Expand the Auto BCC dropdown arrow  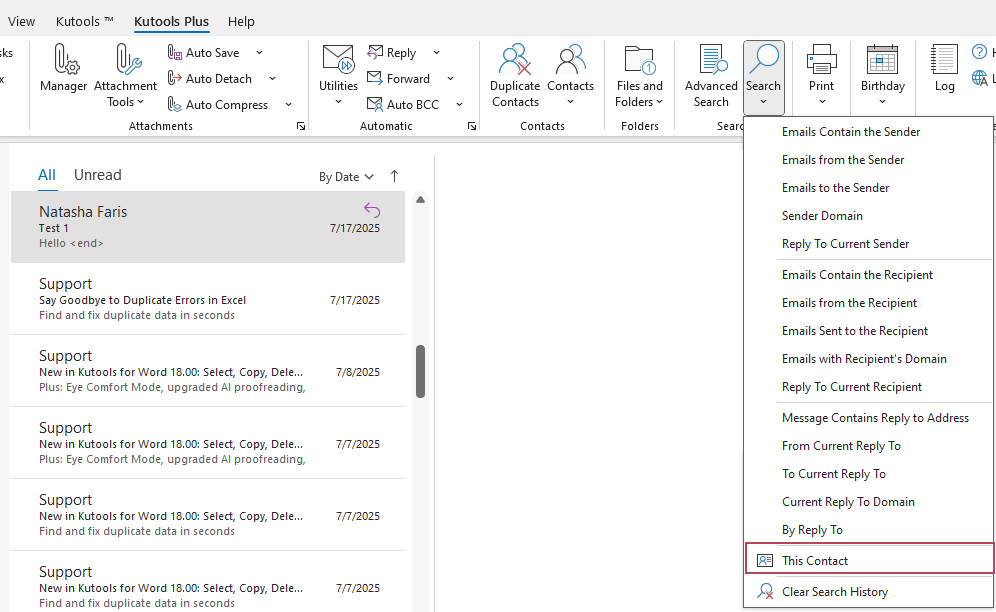tap(459, 104)
